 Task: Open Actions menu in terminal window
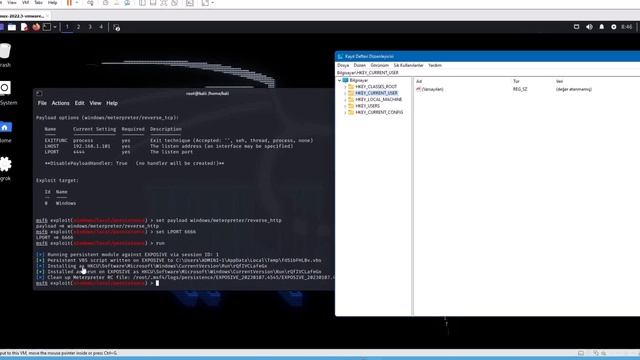(60, 103)
